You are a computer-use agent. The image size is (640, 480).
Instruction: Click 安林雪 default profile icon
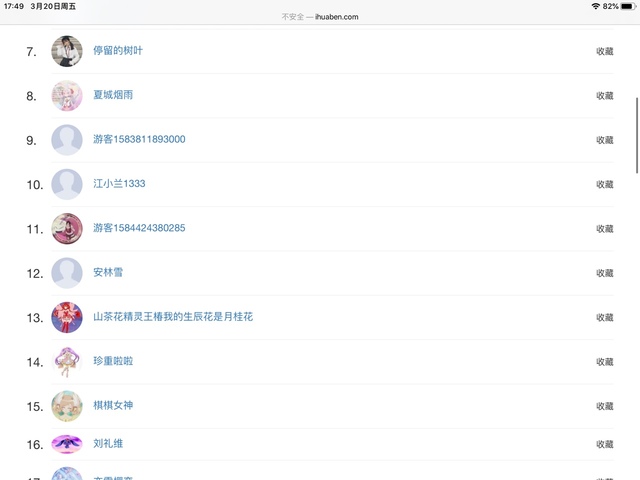coord(67,273)
